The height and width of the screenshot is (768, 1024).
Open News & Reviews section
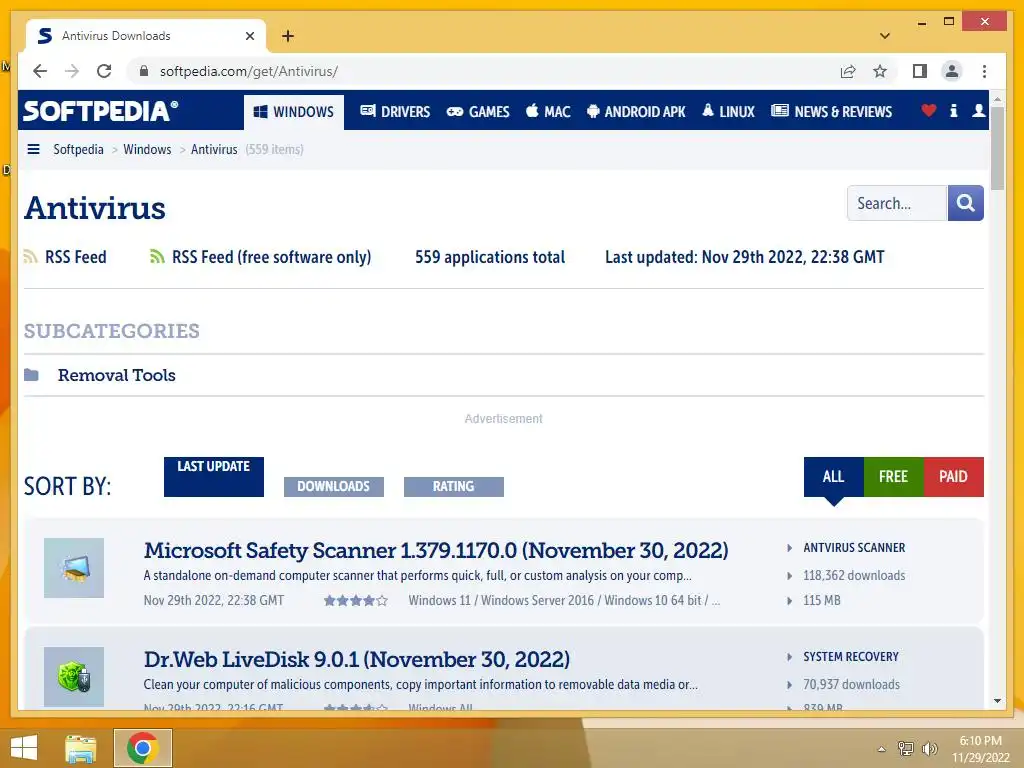pyautogui.click(x=831, y=112)
